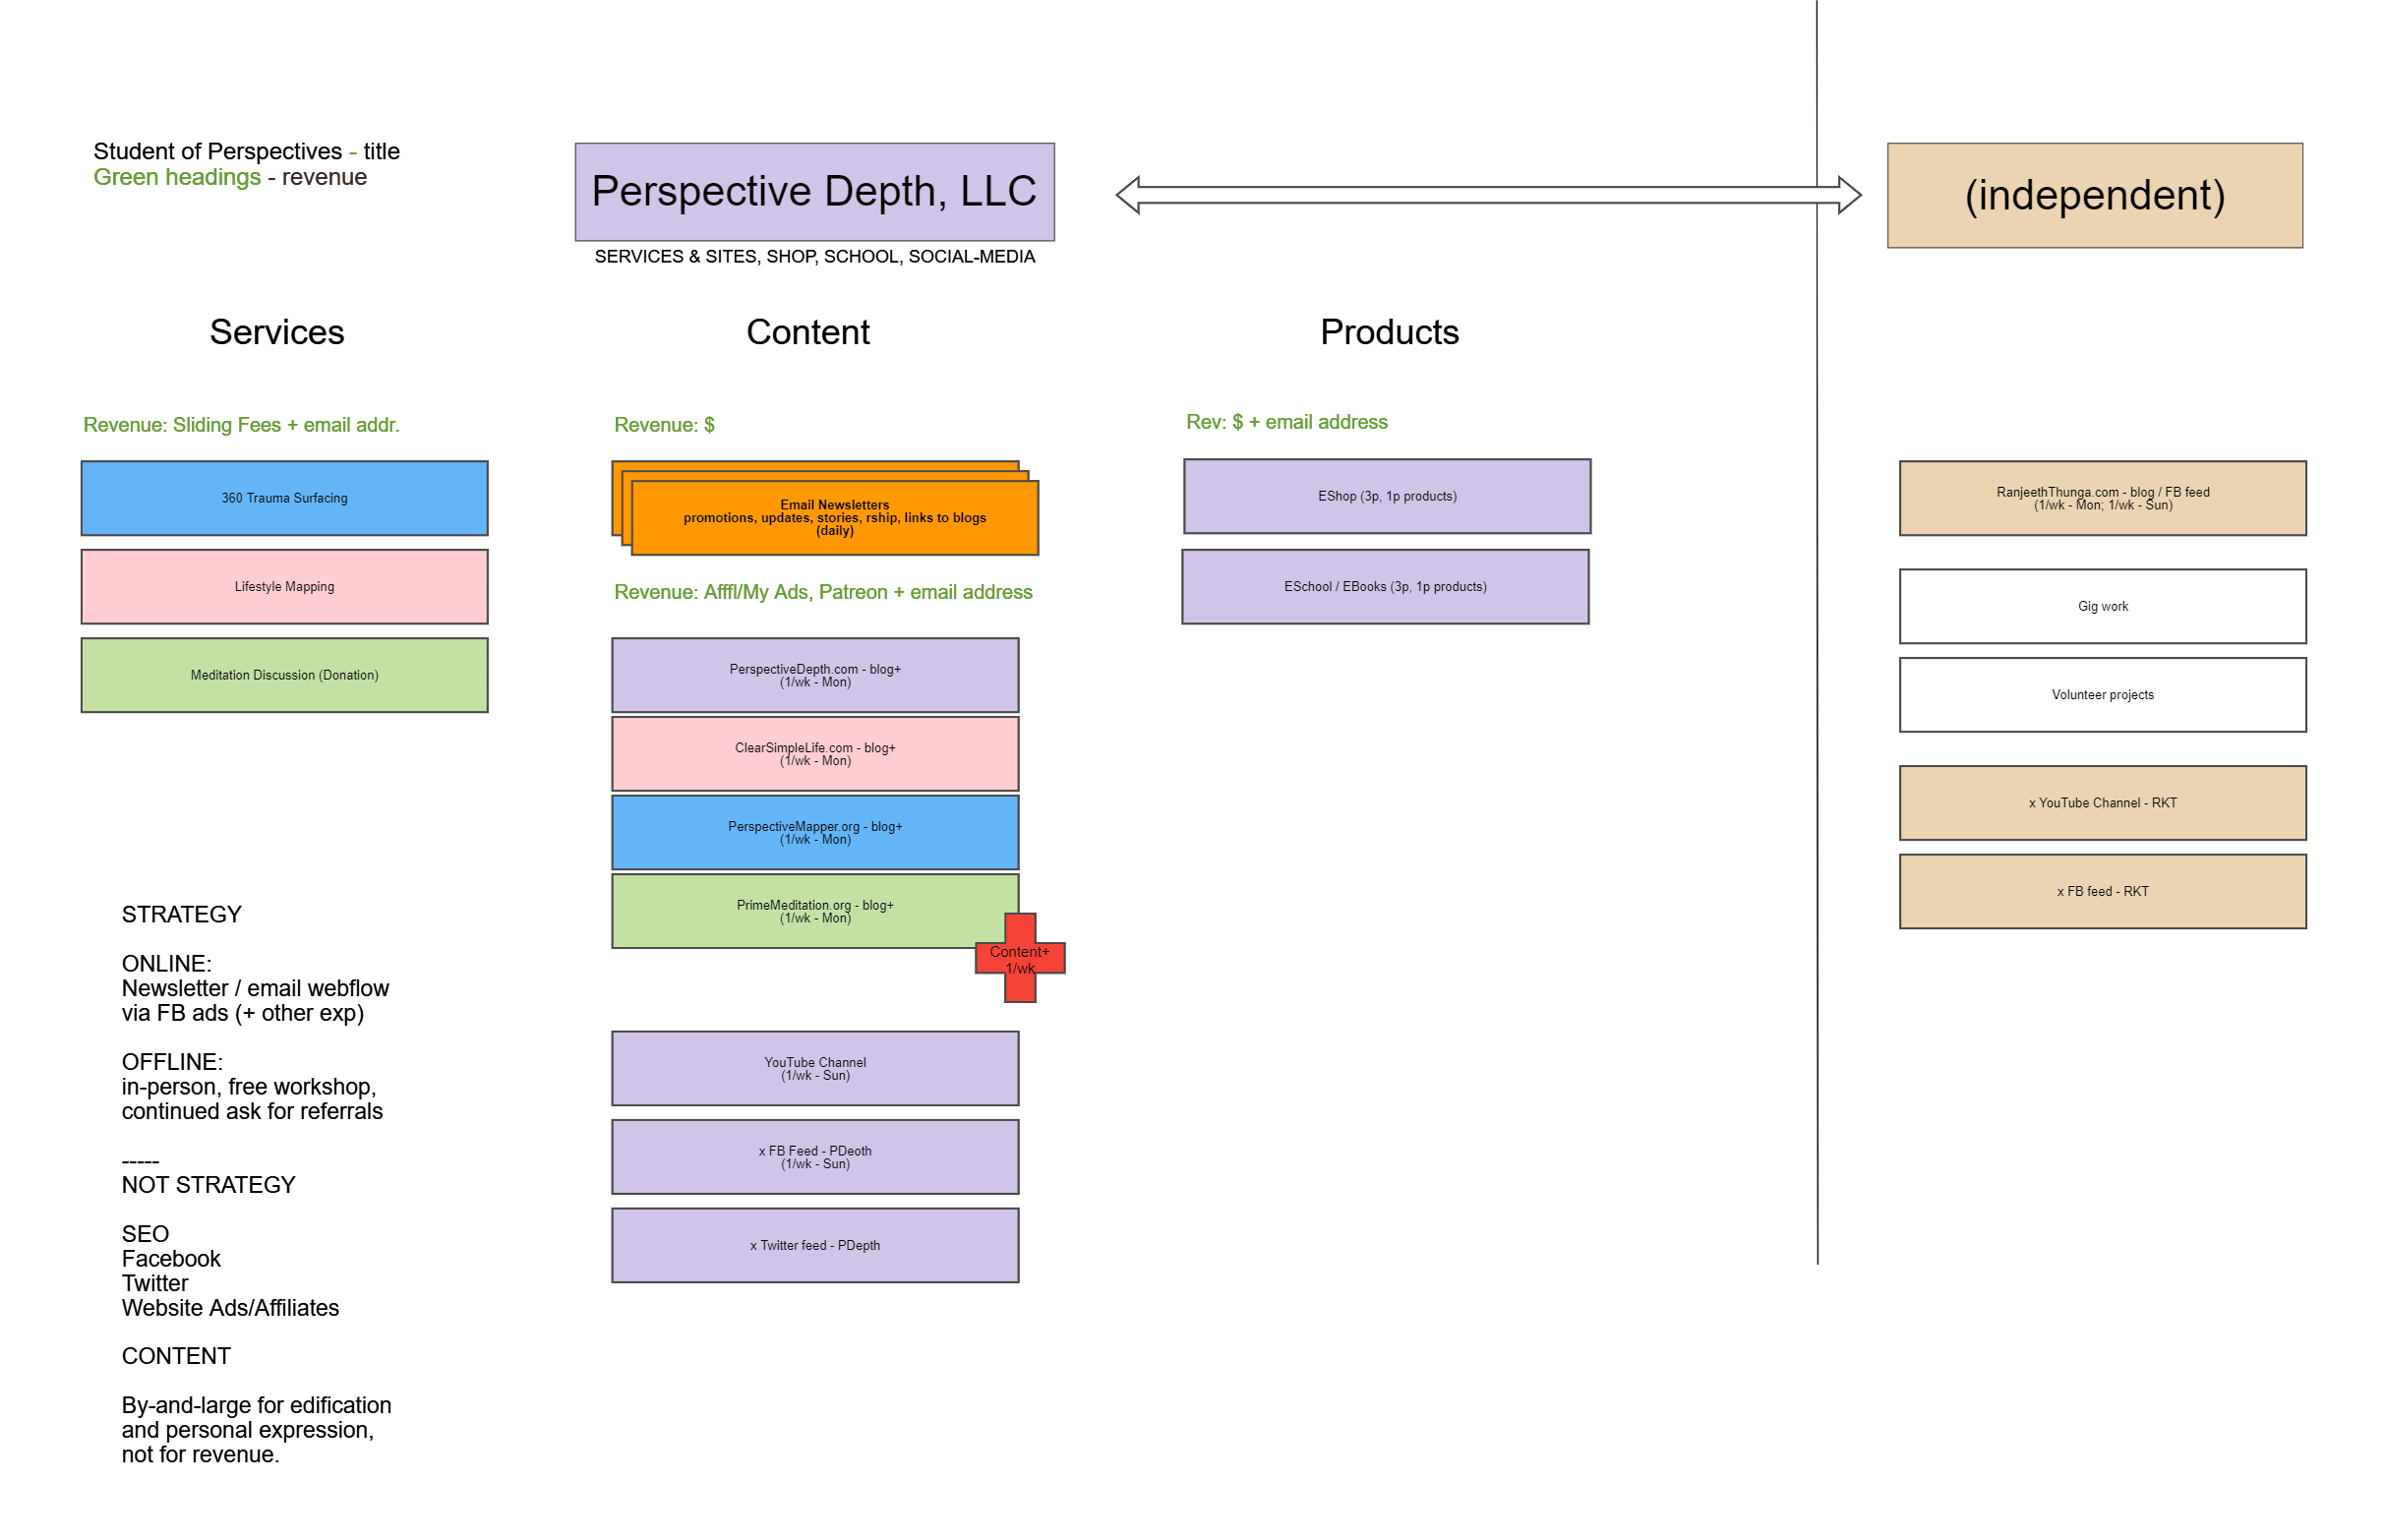Select the x FB Feed - PDeoth box
The width and height of the screenshot is (2386, 1540).
coord(815,1156)
